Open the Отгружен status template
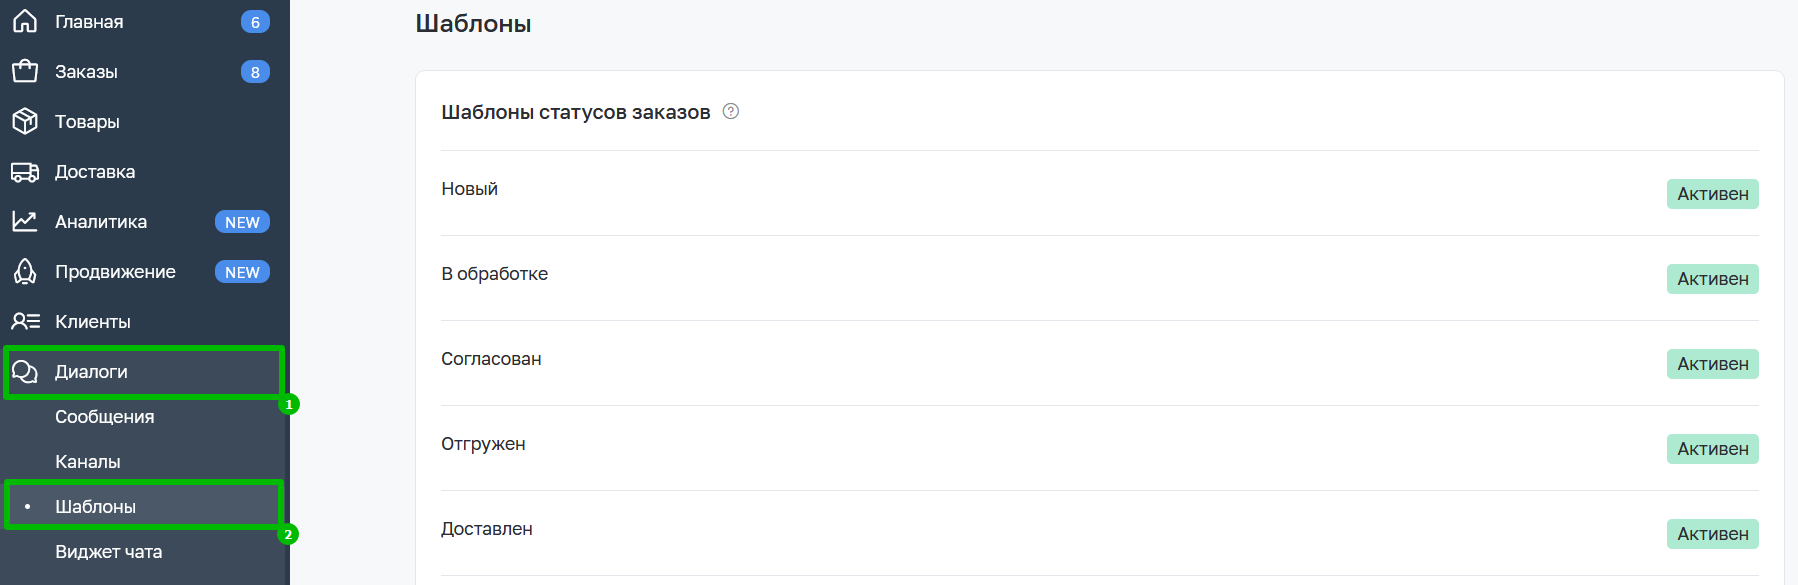This screenshot has width=1798, height=585. [1099, 448]
